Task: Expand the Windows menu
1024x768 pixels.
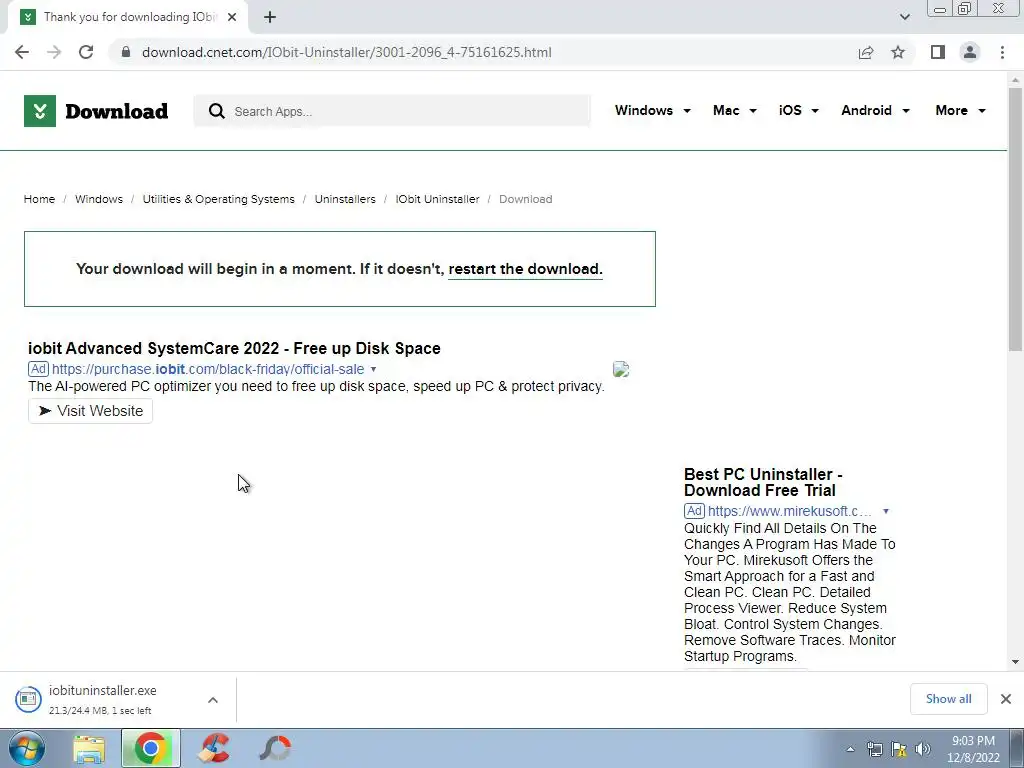Action: click(x=652, y=110)
